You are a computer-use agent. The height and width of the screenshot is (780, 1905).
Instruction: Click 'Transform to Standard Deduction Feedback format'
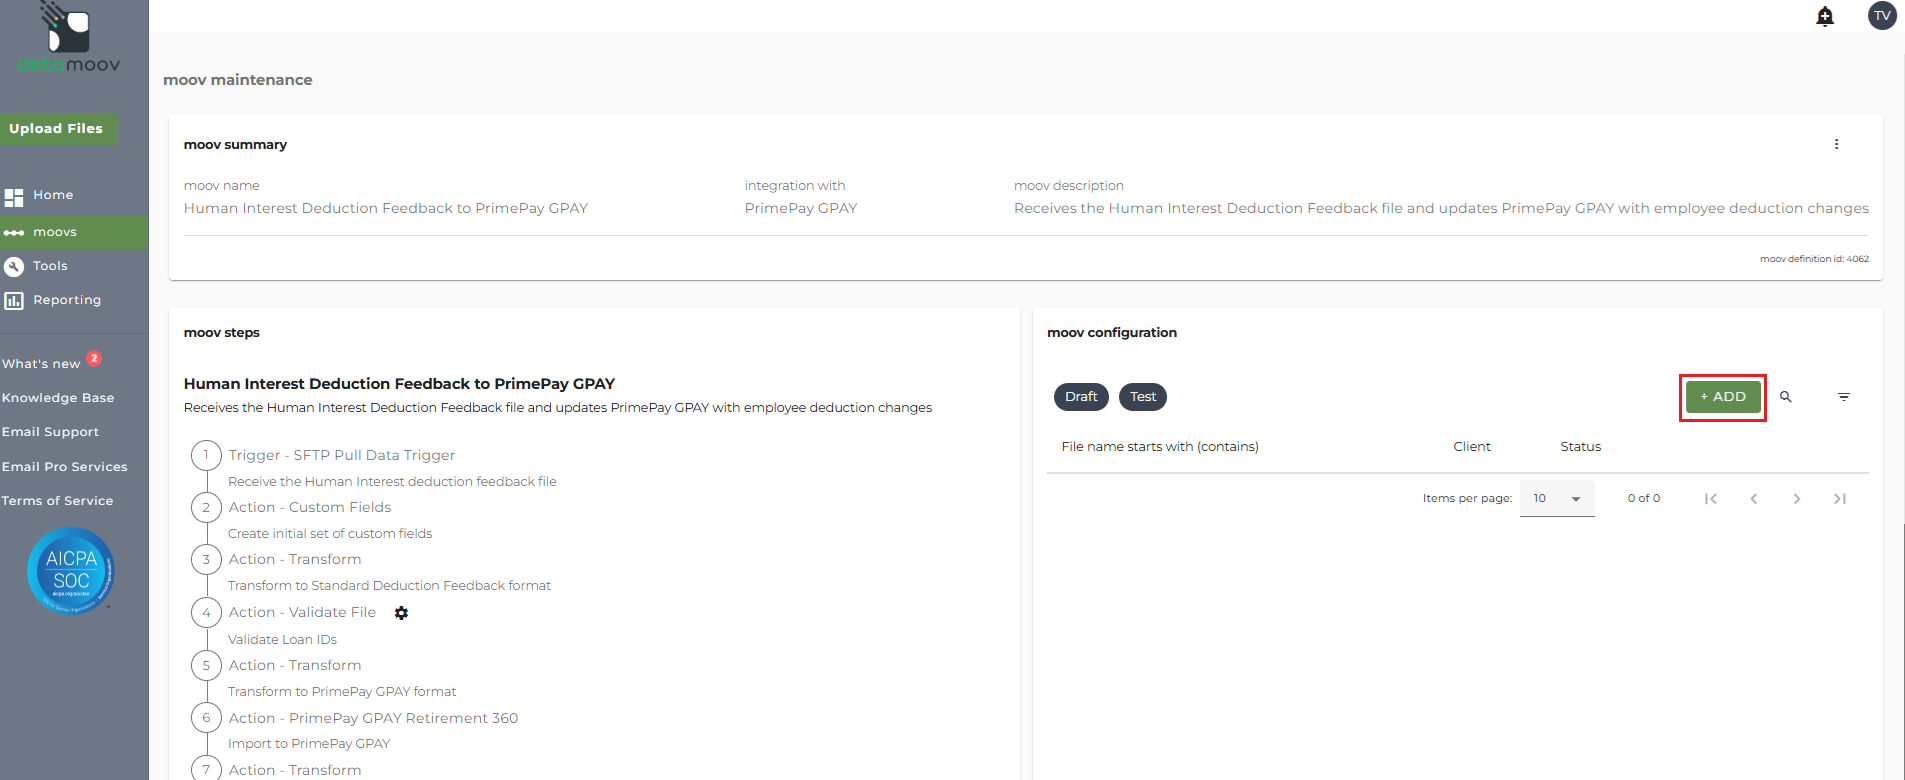coord(389,586)
